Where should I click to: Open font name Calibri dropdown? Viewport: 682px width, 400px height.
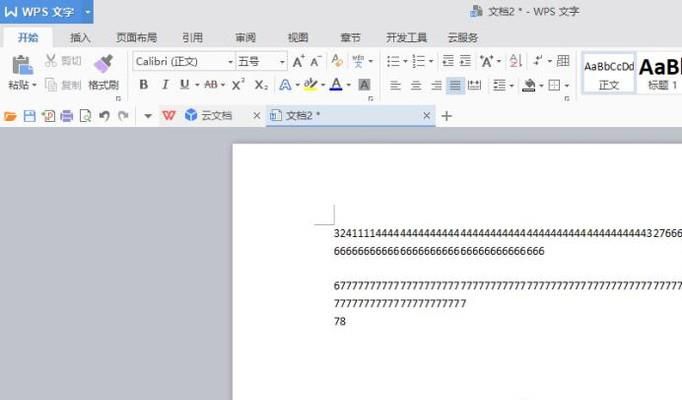click(x=230, y=62)
